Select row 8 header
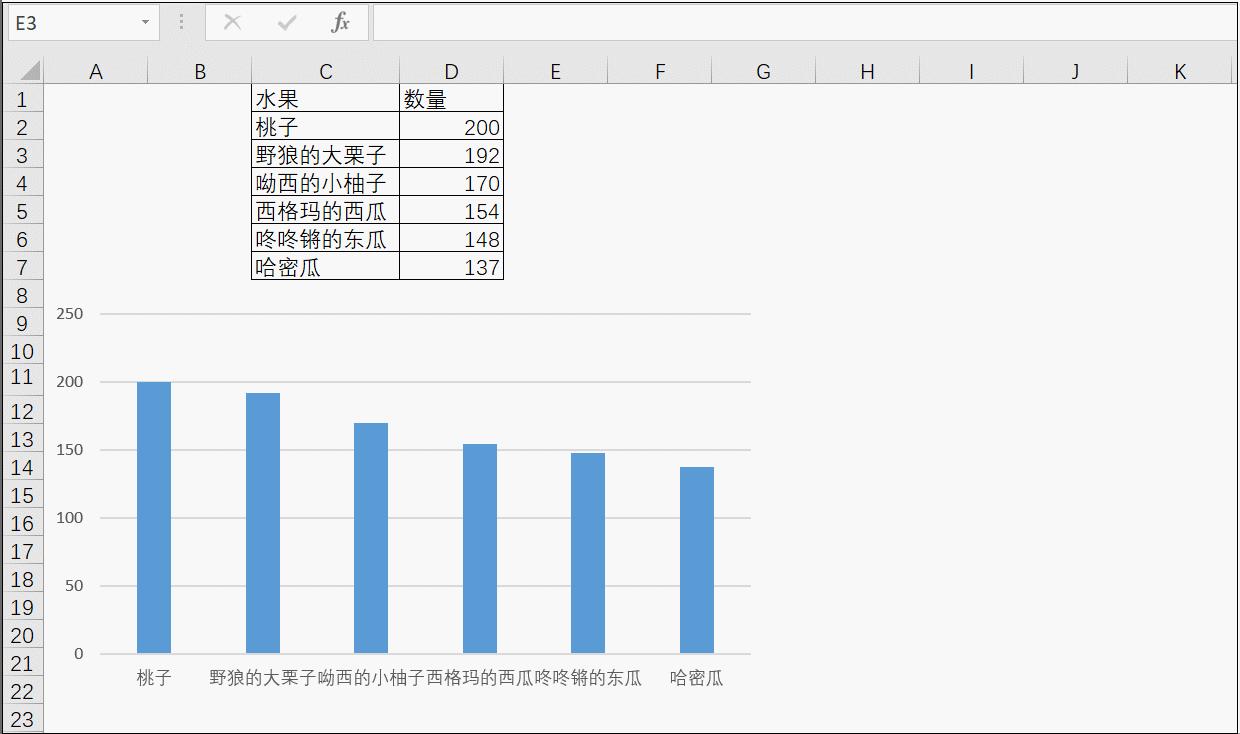The image size is (1240, 734). coord(23,294)
